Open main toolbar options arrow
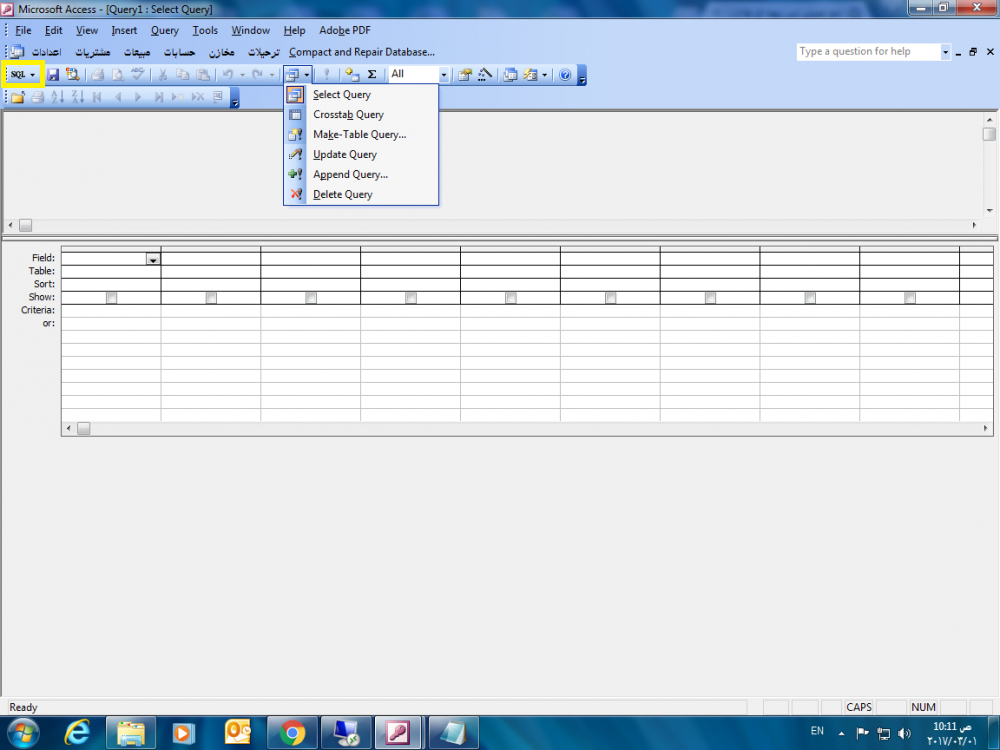Screen dimensions: 1000x750 [x=582, y=75]
